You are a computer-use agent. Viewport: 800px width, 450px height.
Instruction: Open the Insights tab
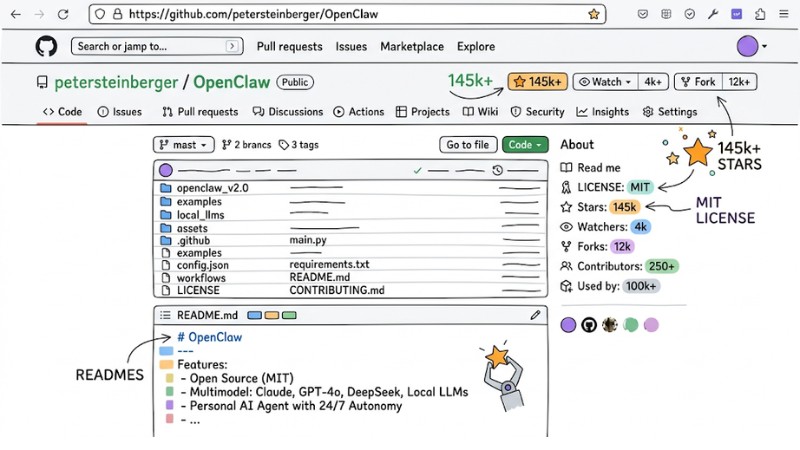(603, 112)
